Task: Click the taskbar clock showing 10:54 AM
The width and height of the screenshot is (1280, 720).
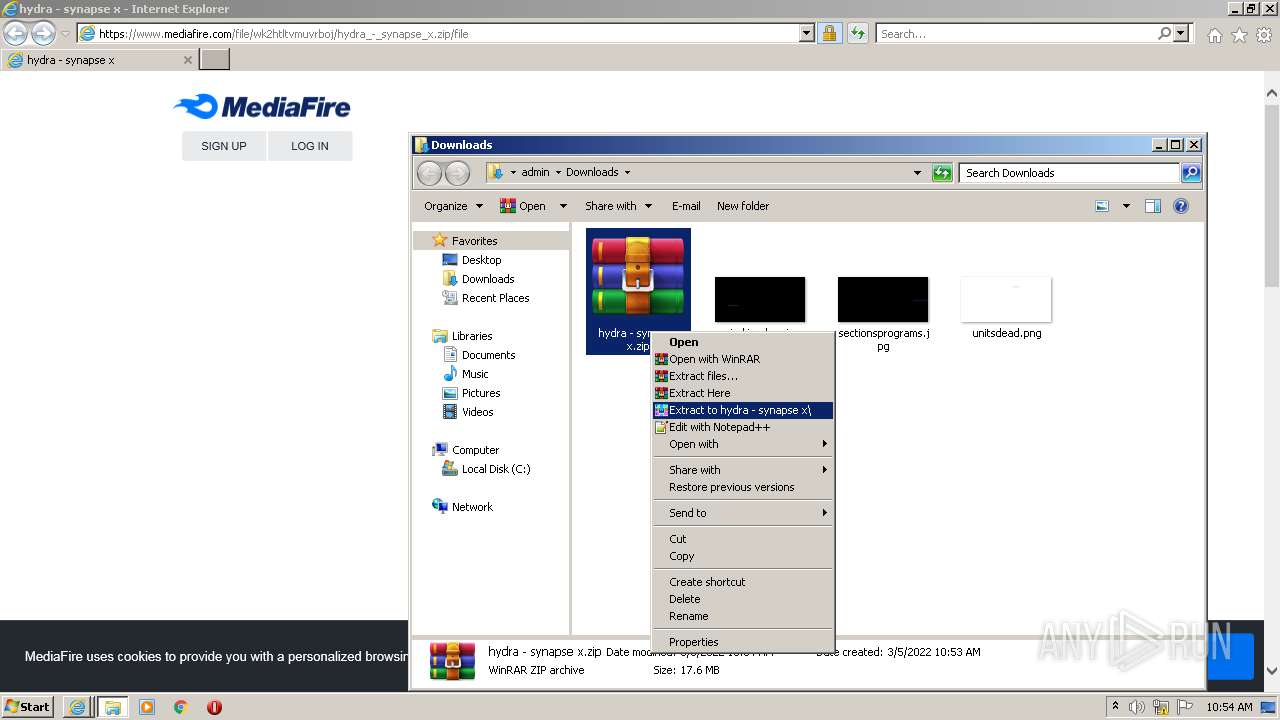Action: pos(1229,707)
